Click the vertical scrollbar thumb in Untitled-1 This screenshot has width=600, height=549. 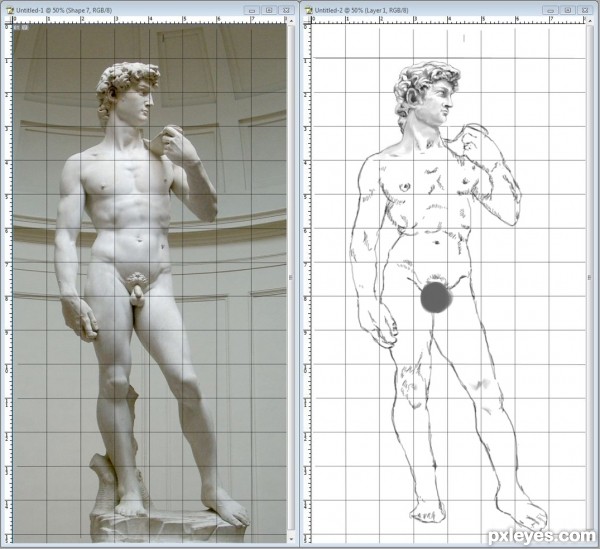pyautogui.click(x=291, y=277)
